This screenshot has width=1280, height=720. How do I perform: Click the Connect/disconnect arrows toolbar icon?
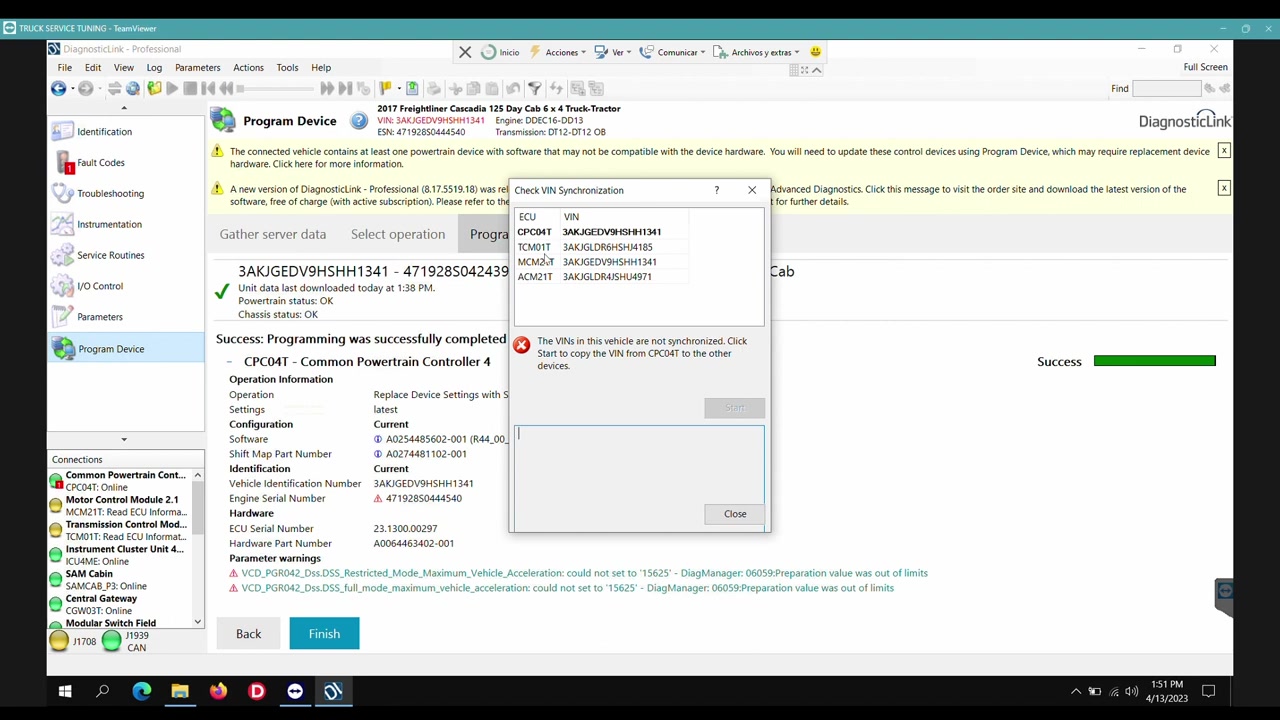114,89
